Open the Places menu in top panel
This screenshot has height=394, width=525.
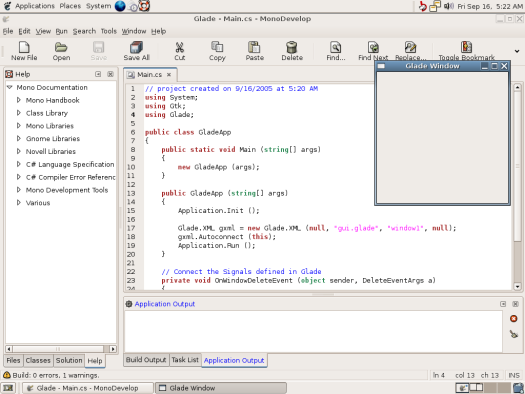pyautogui.click(x=70, y=6)
